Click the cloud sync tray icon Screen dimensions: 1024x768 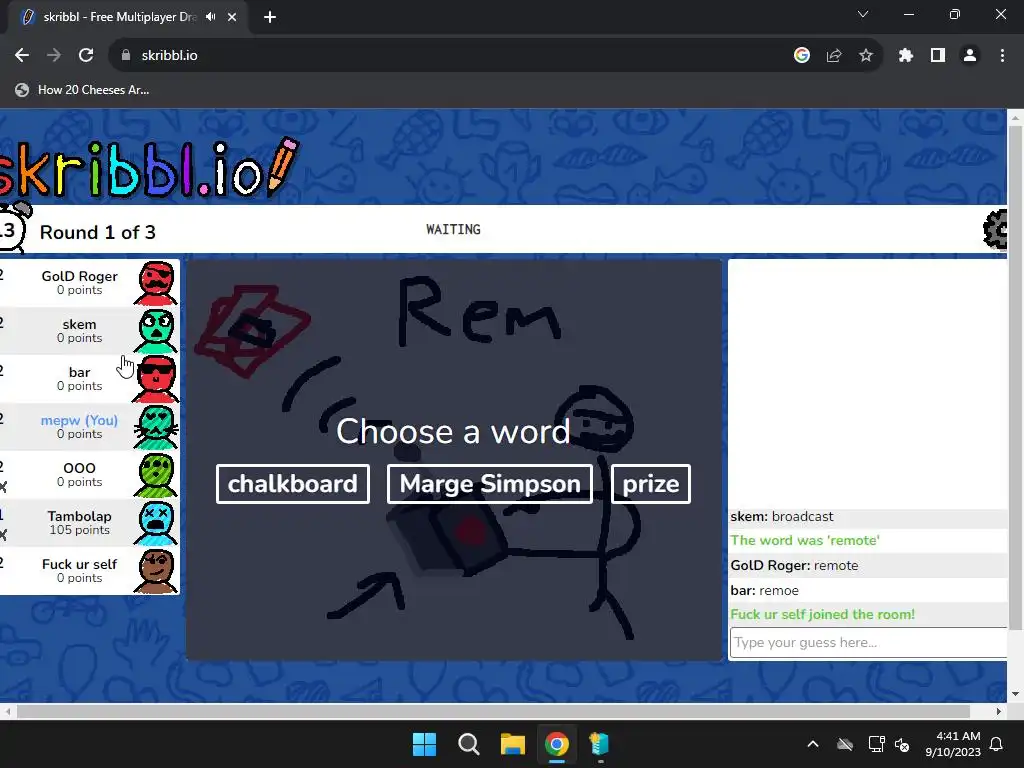(845, 744)
